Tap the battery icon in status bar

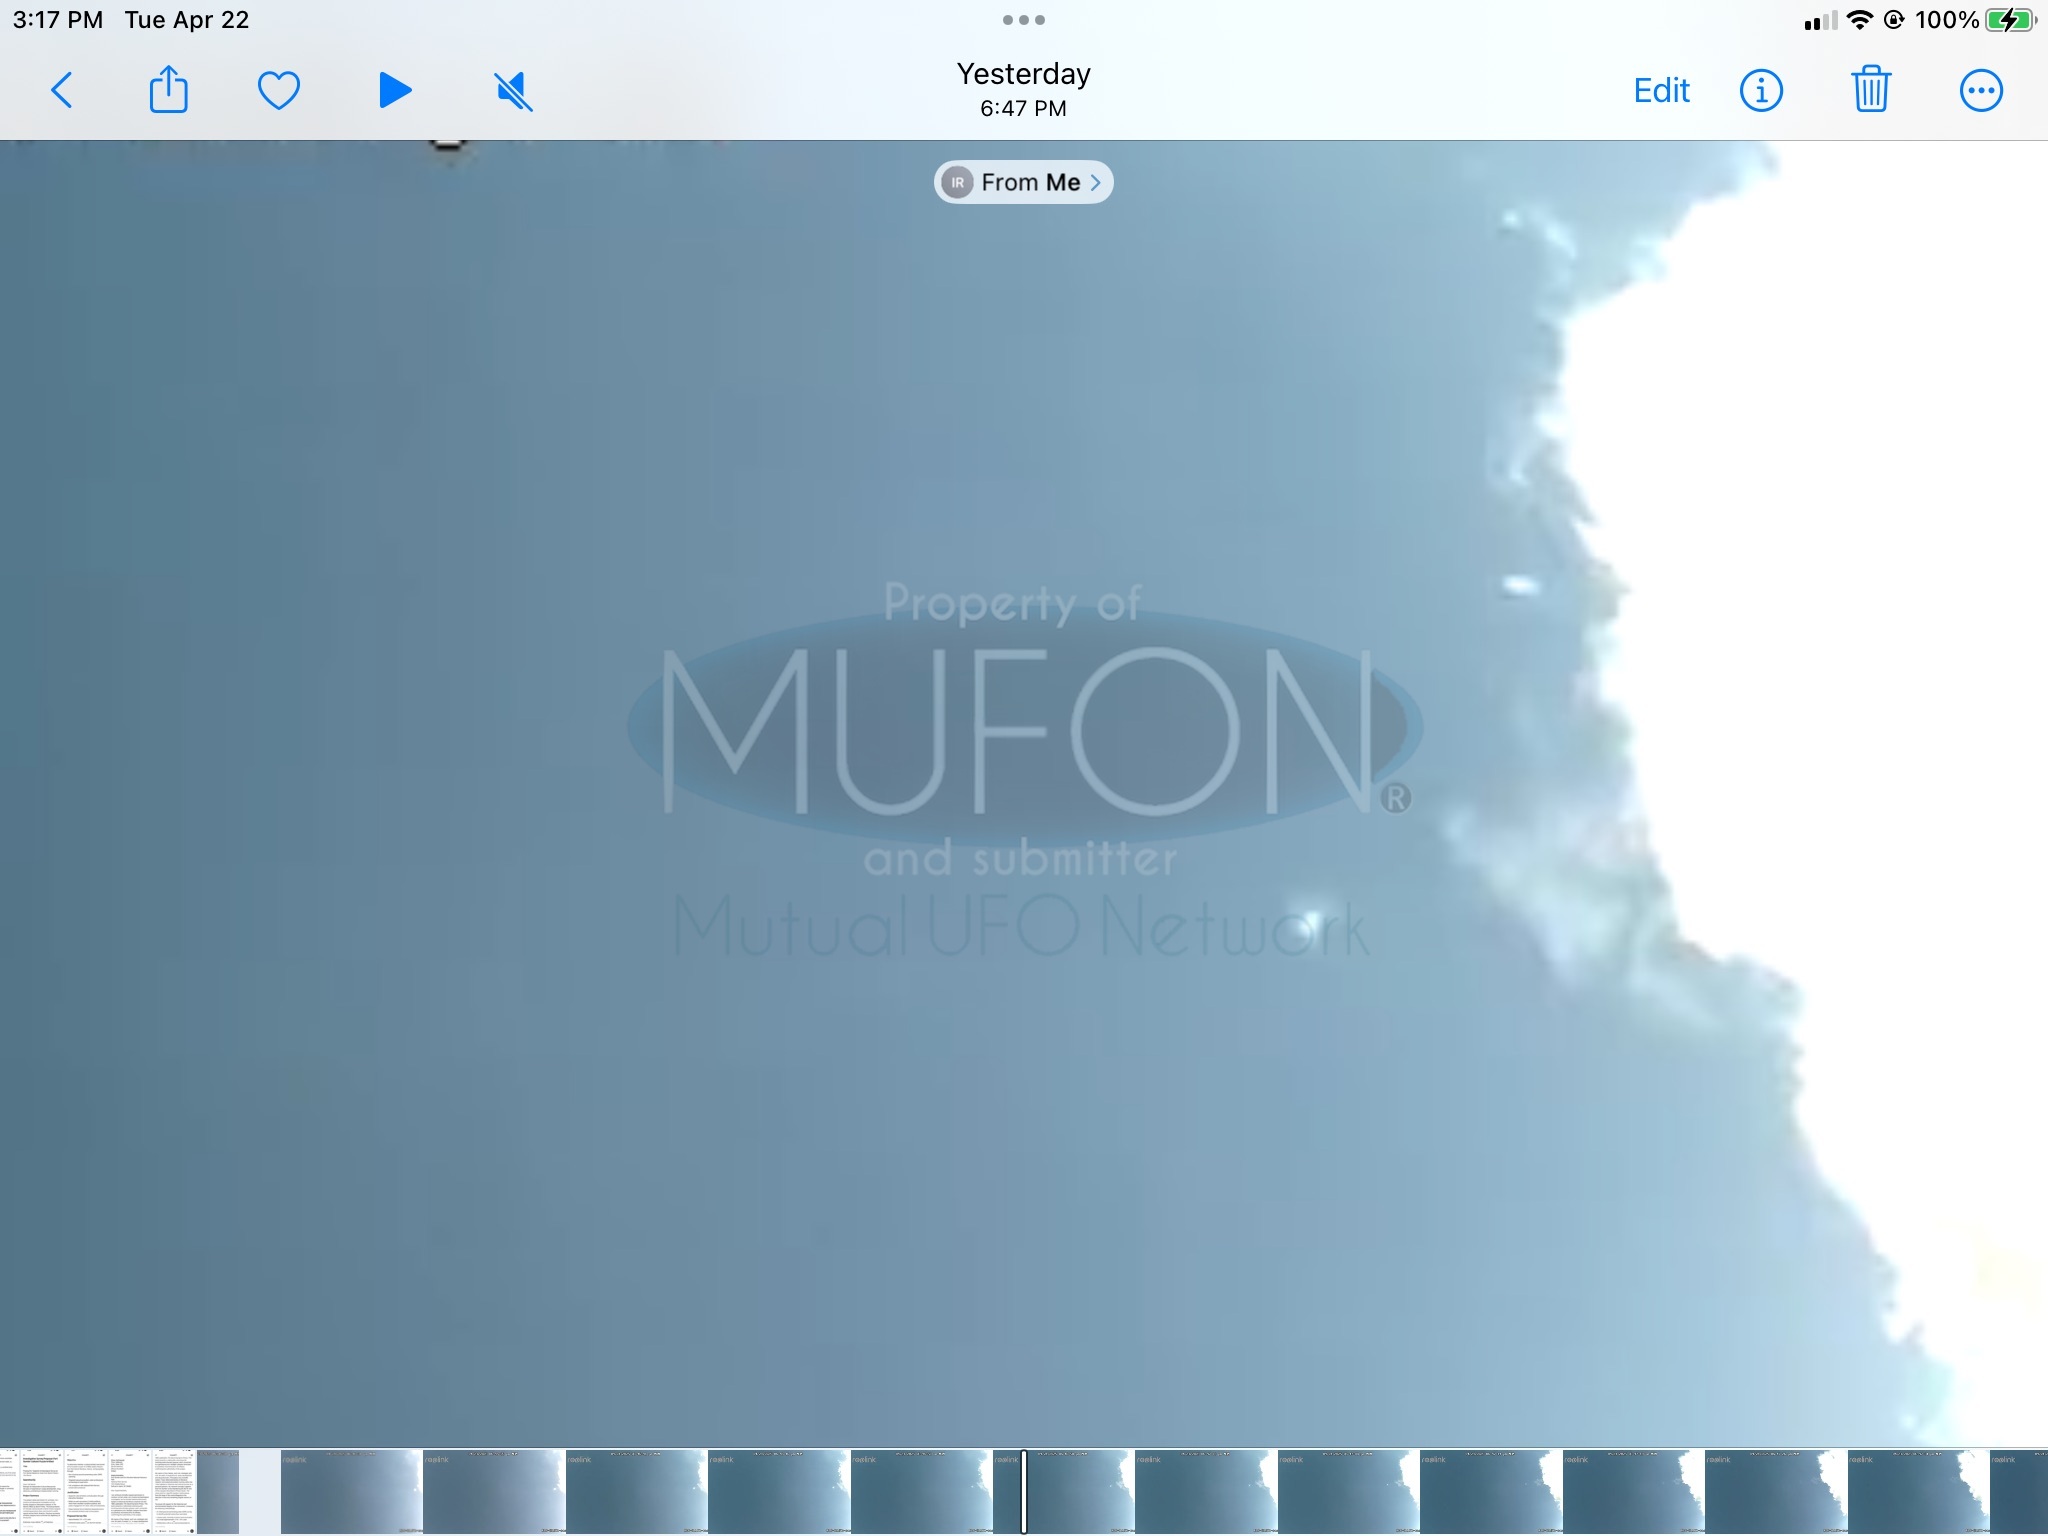point(2010,20)
